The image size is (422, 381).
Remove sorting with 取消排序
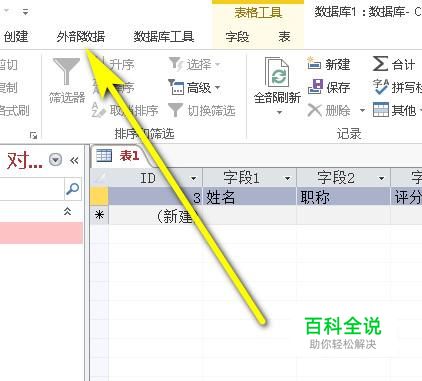(125, 110)
